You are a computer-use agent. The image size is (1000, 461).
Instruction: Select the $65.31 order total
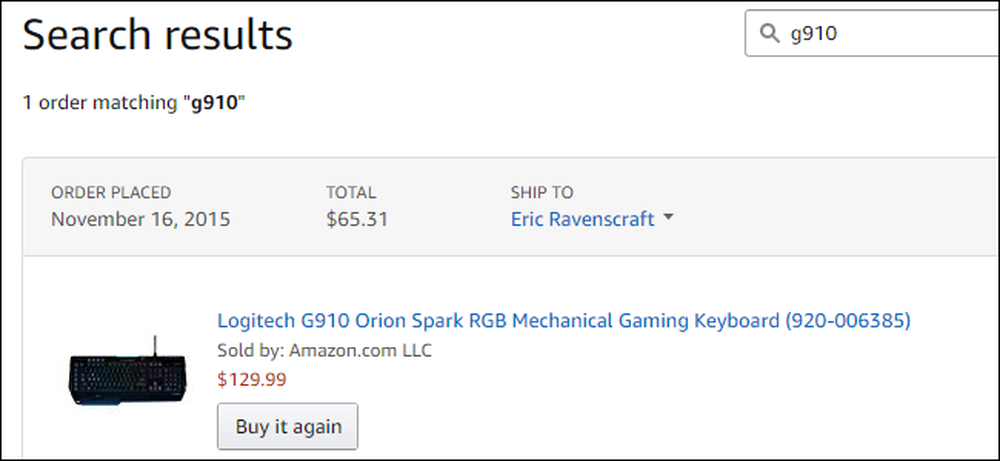tap(357, 219)
